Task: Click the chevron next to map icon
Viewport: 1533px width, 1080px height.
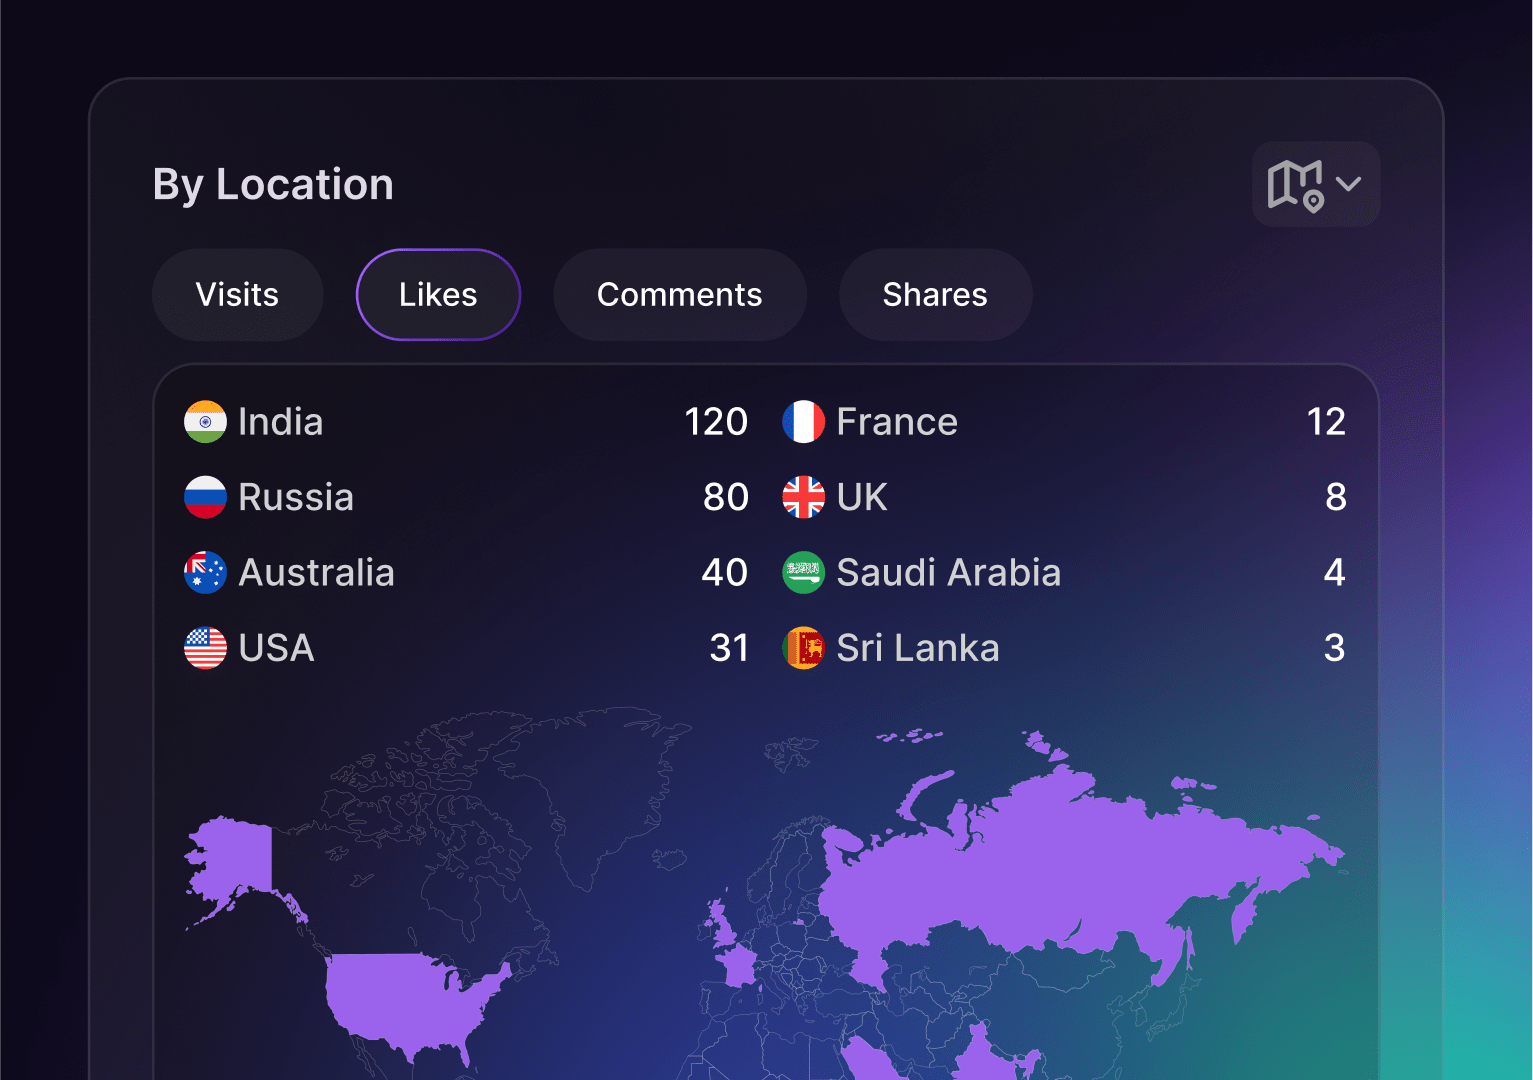Action: (1349, 184)
